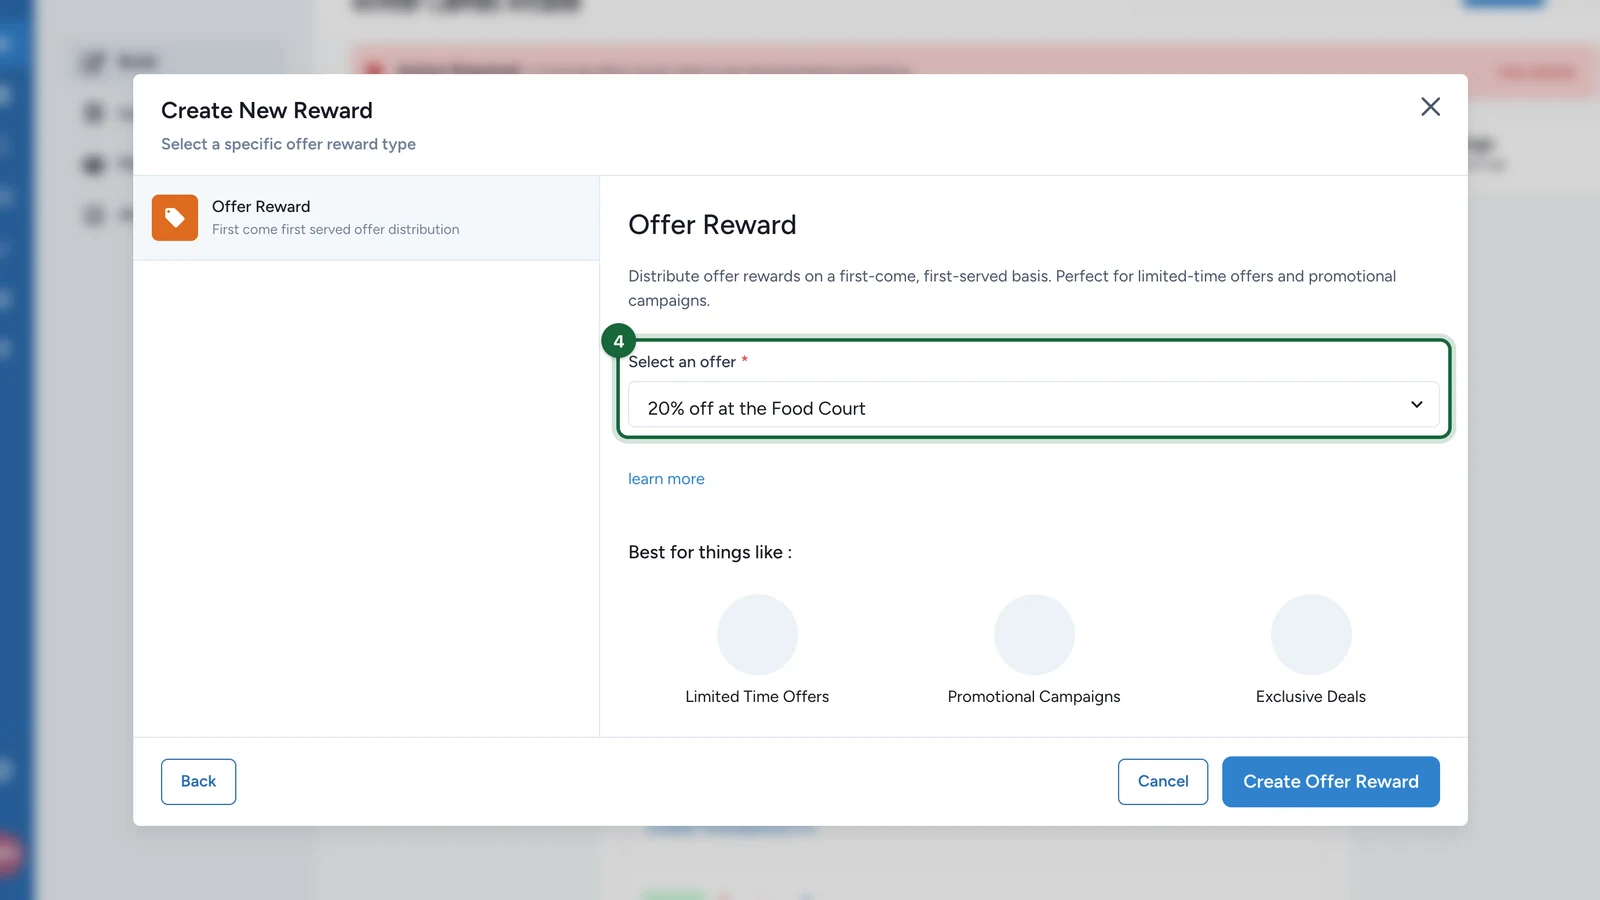The height and width of the screenshot is (900, 1600).
Task: Click the orange tag Offer Reward icon
Action: click(x=175, y=218)
